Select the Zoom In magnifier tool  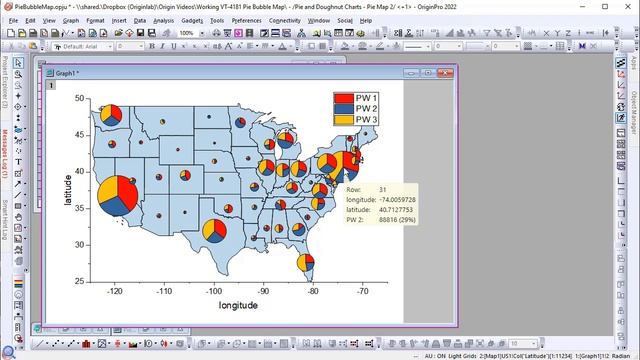click(18, 74)
